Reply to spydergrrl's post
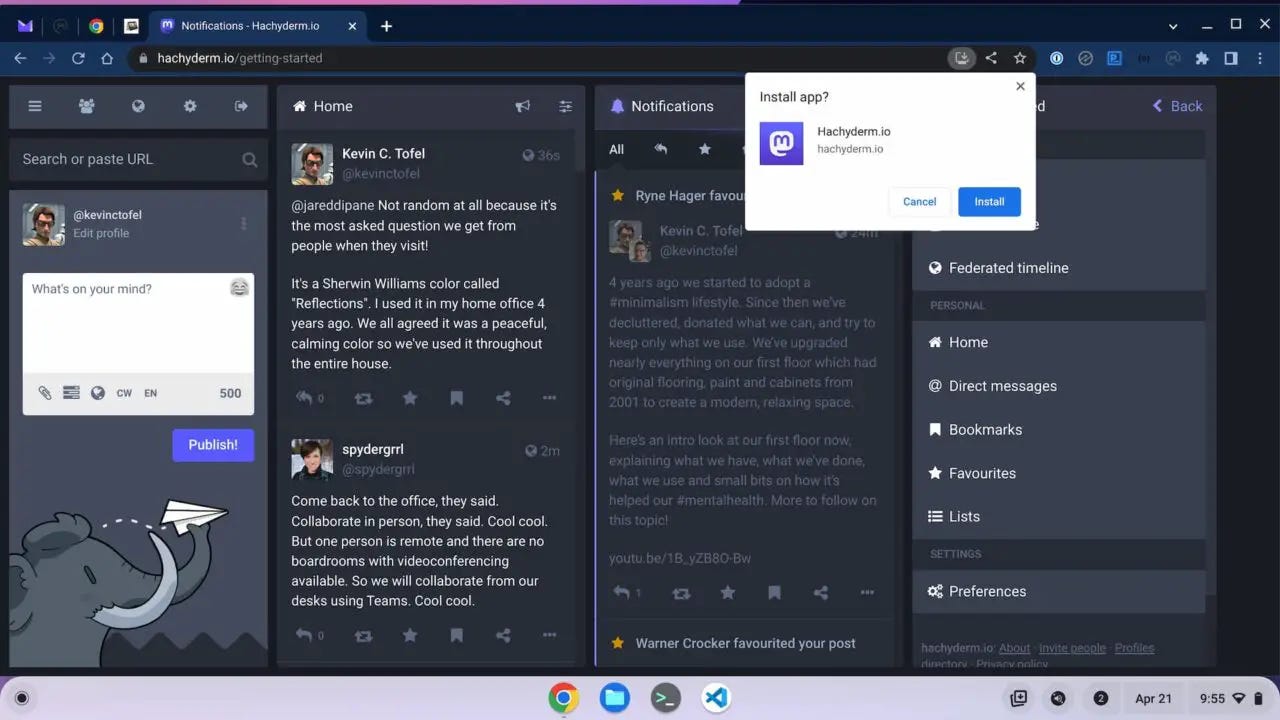 (x=304, y=635)
